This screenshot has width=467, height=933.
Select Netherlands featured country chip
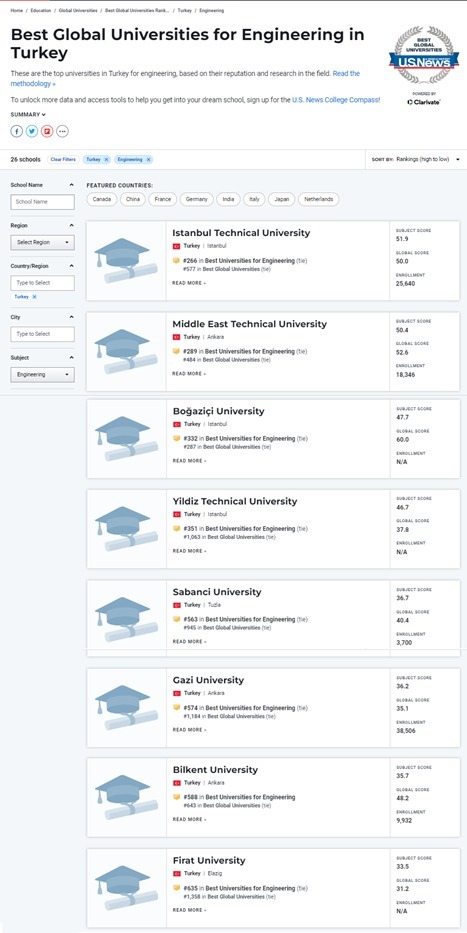tap(318, 199)
